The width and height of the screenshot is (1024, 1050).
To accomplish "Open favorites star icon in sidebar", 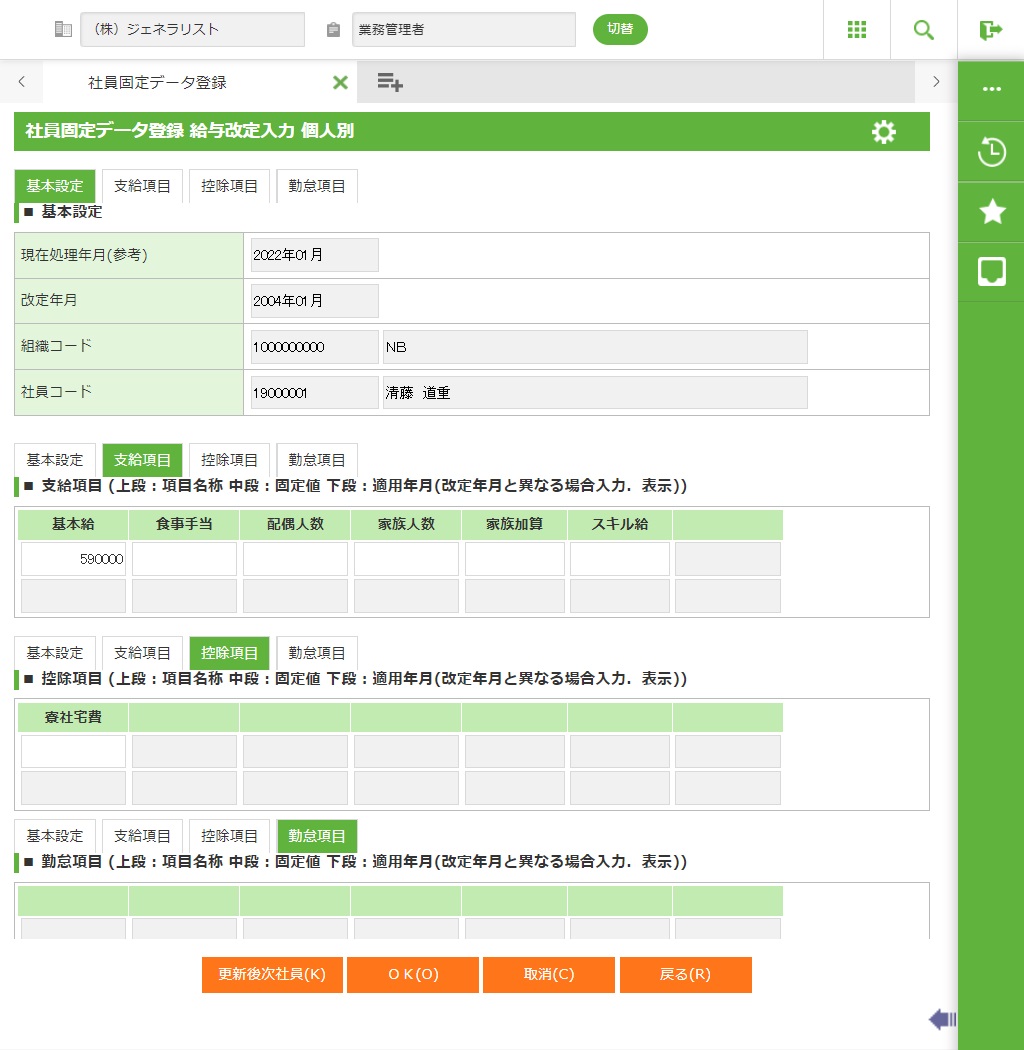I will (991, 211).
